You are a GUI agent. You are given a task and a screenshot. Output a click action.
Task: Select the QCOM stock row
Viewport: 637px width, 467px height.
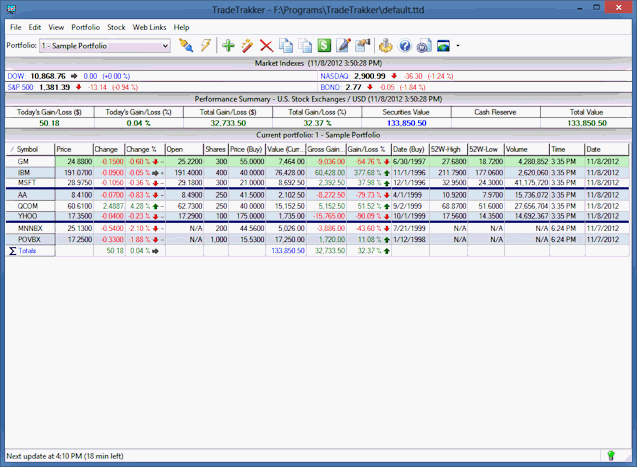317,206
